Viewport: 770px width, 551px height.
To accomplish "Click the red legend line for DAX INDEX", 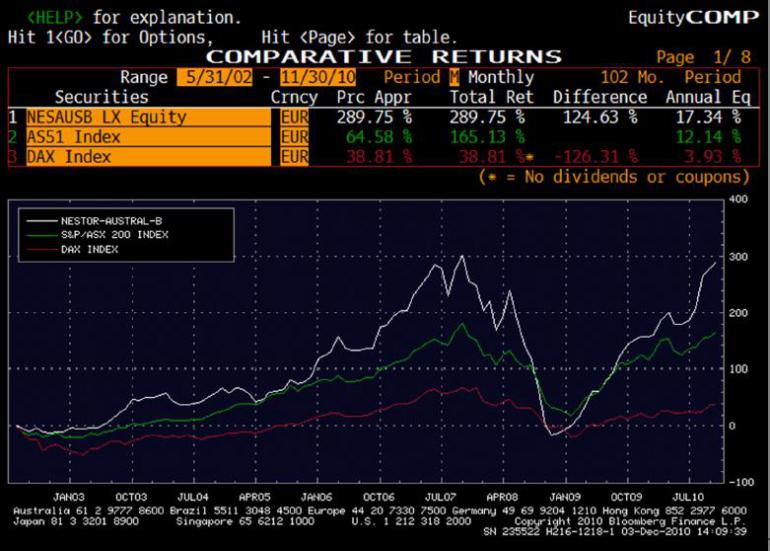I will (42, 249).
